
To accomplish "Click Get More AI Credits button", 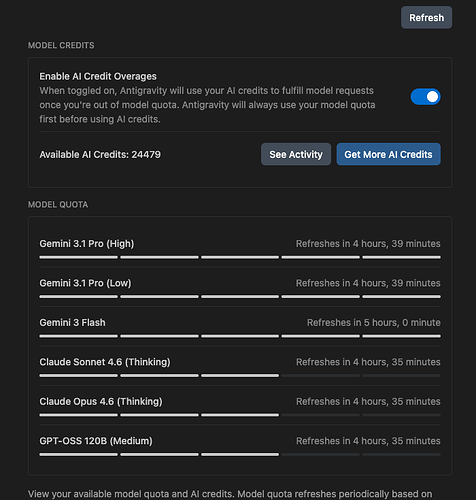I will (388, 154).
